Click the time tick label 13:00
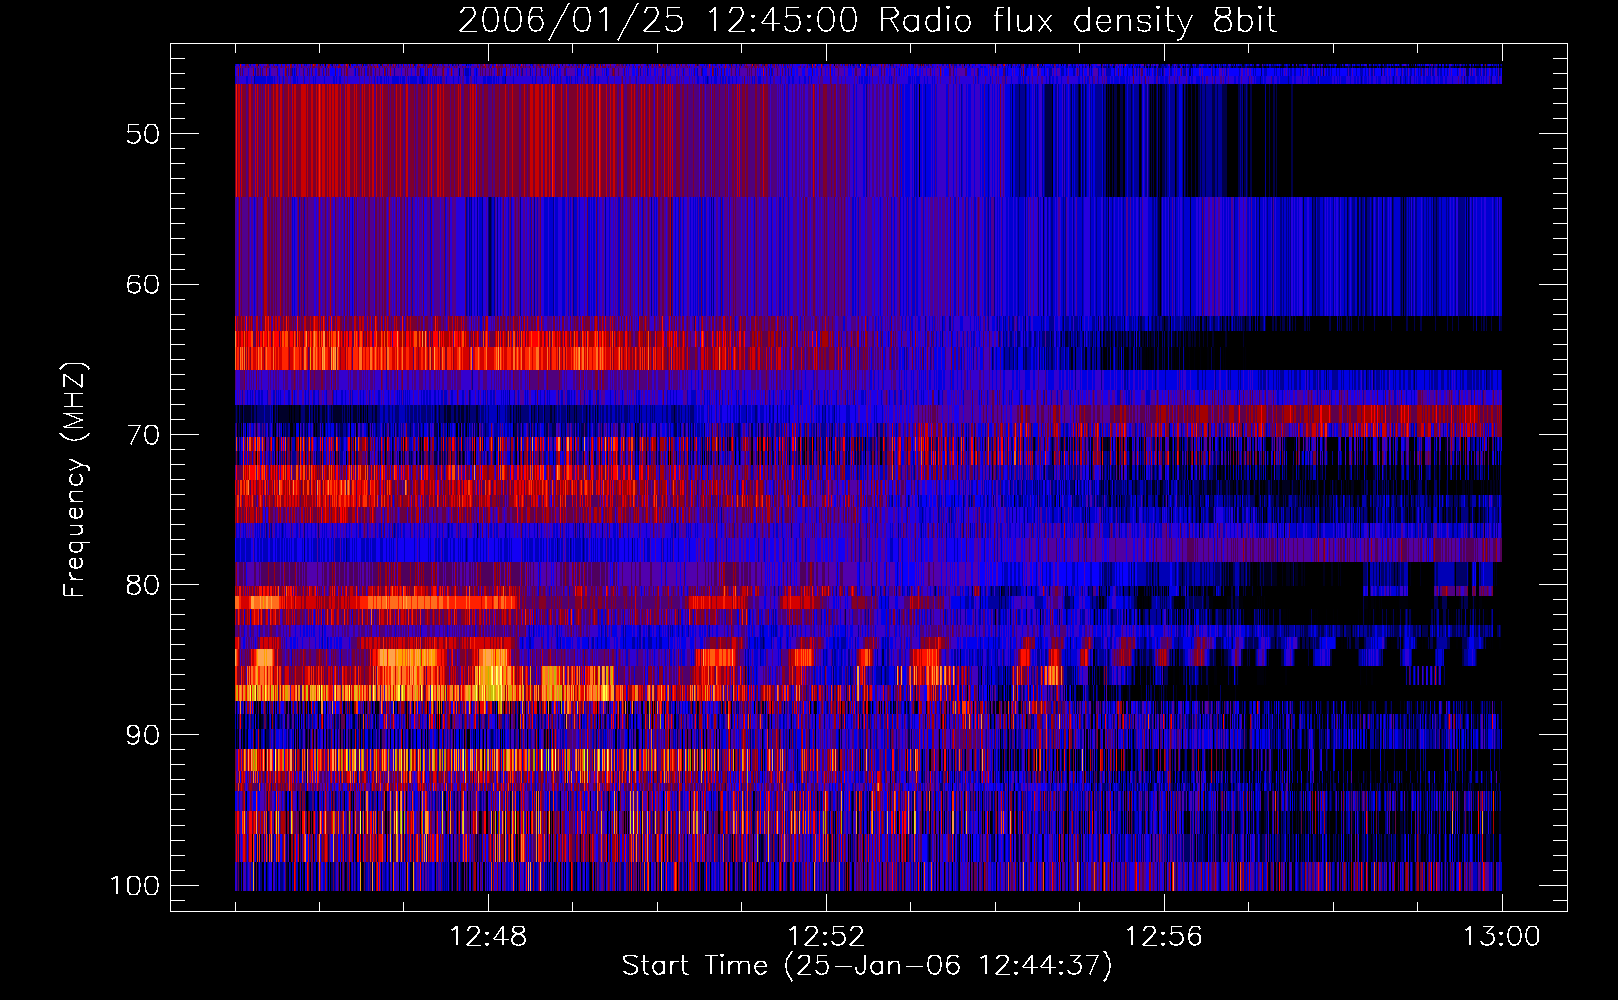Screen dimensions: 1618x1000 tap(1502, 937)
